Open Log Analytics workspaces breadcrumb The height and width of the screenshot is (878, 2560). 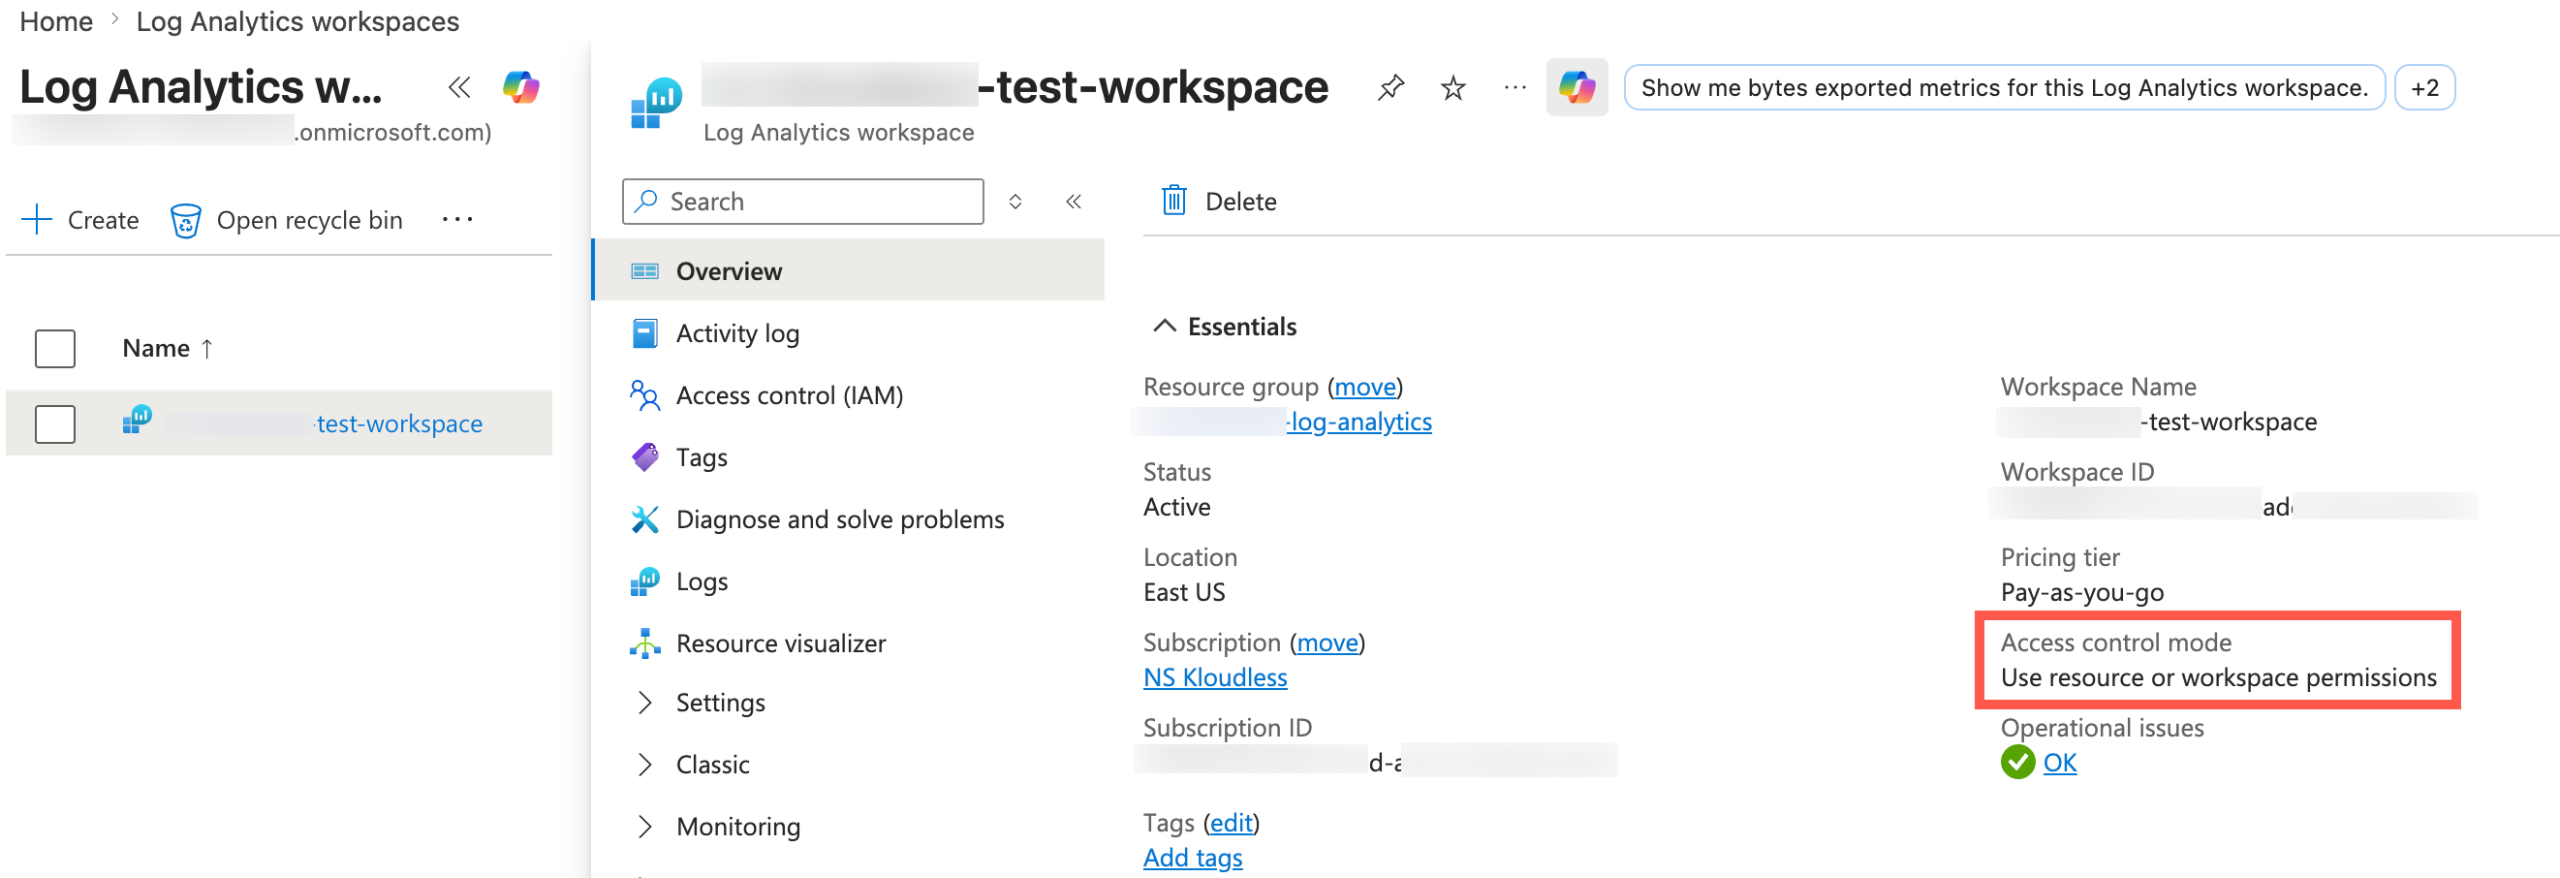click(x=297, y=21)
